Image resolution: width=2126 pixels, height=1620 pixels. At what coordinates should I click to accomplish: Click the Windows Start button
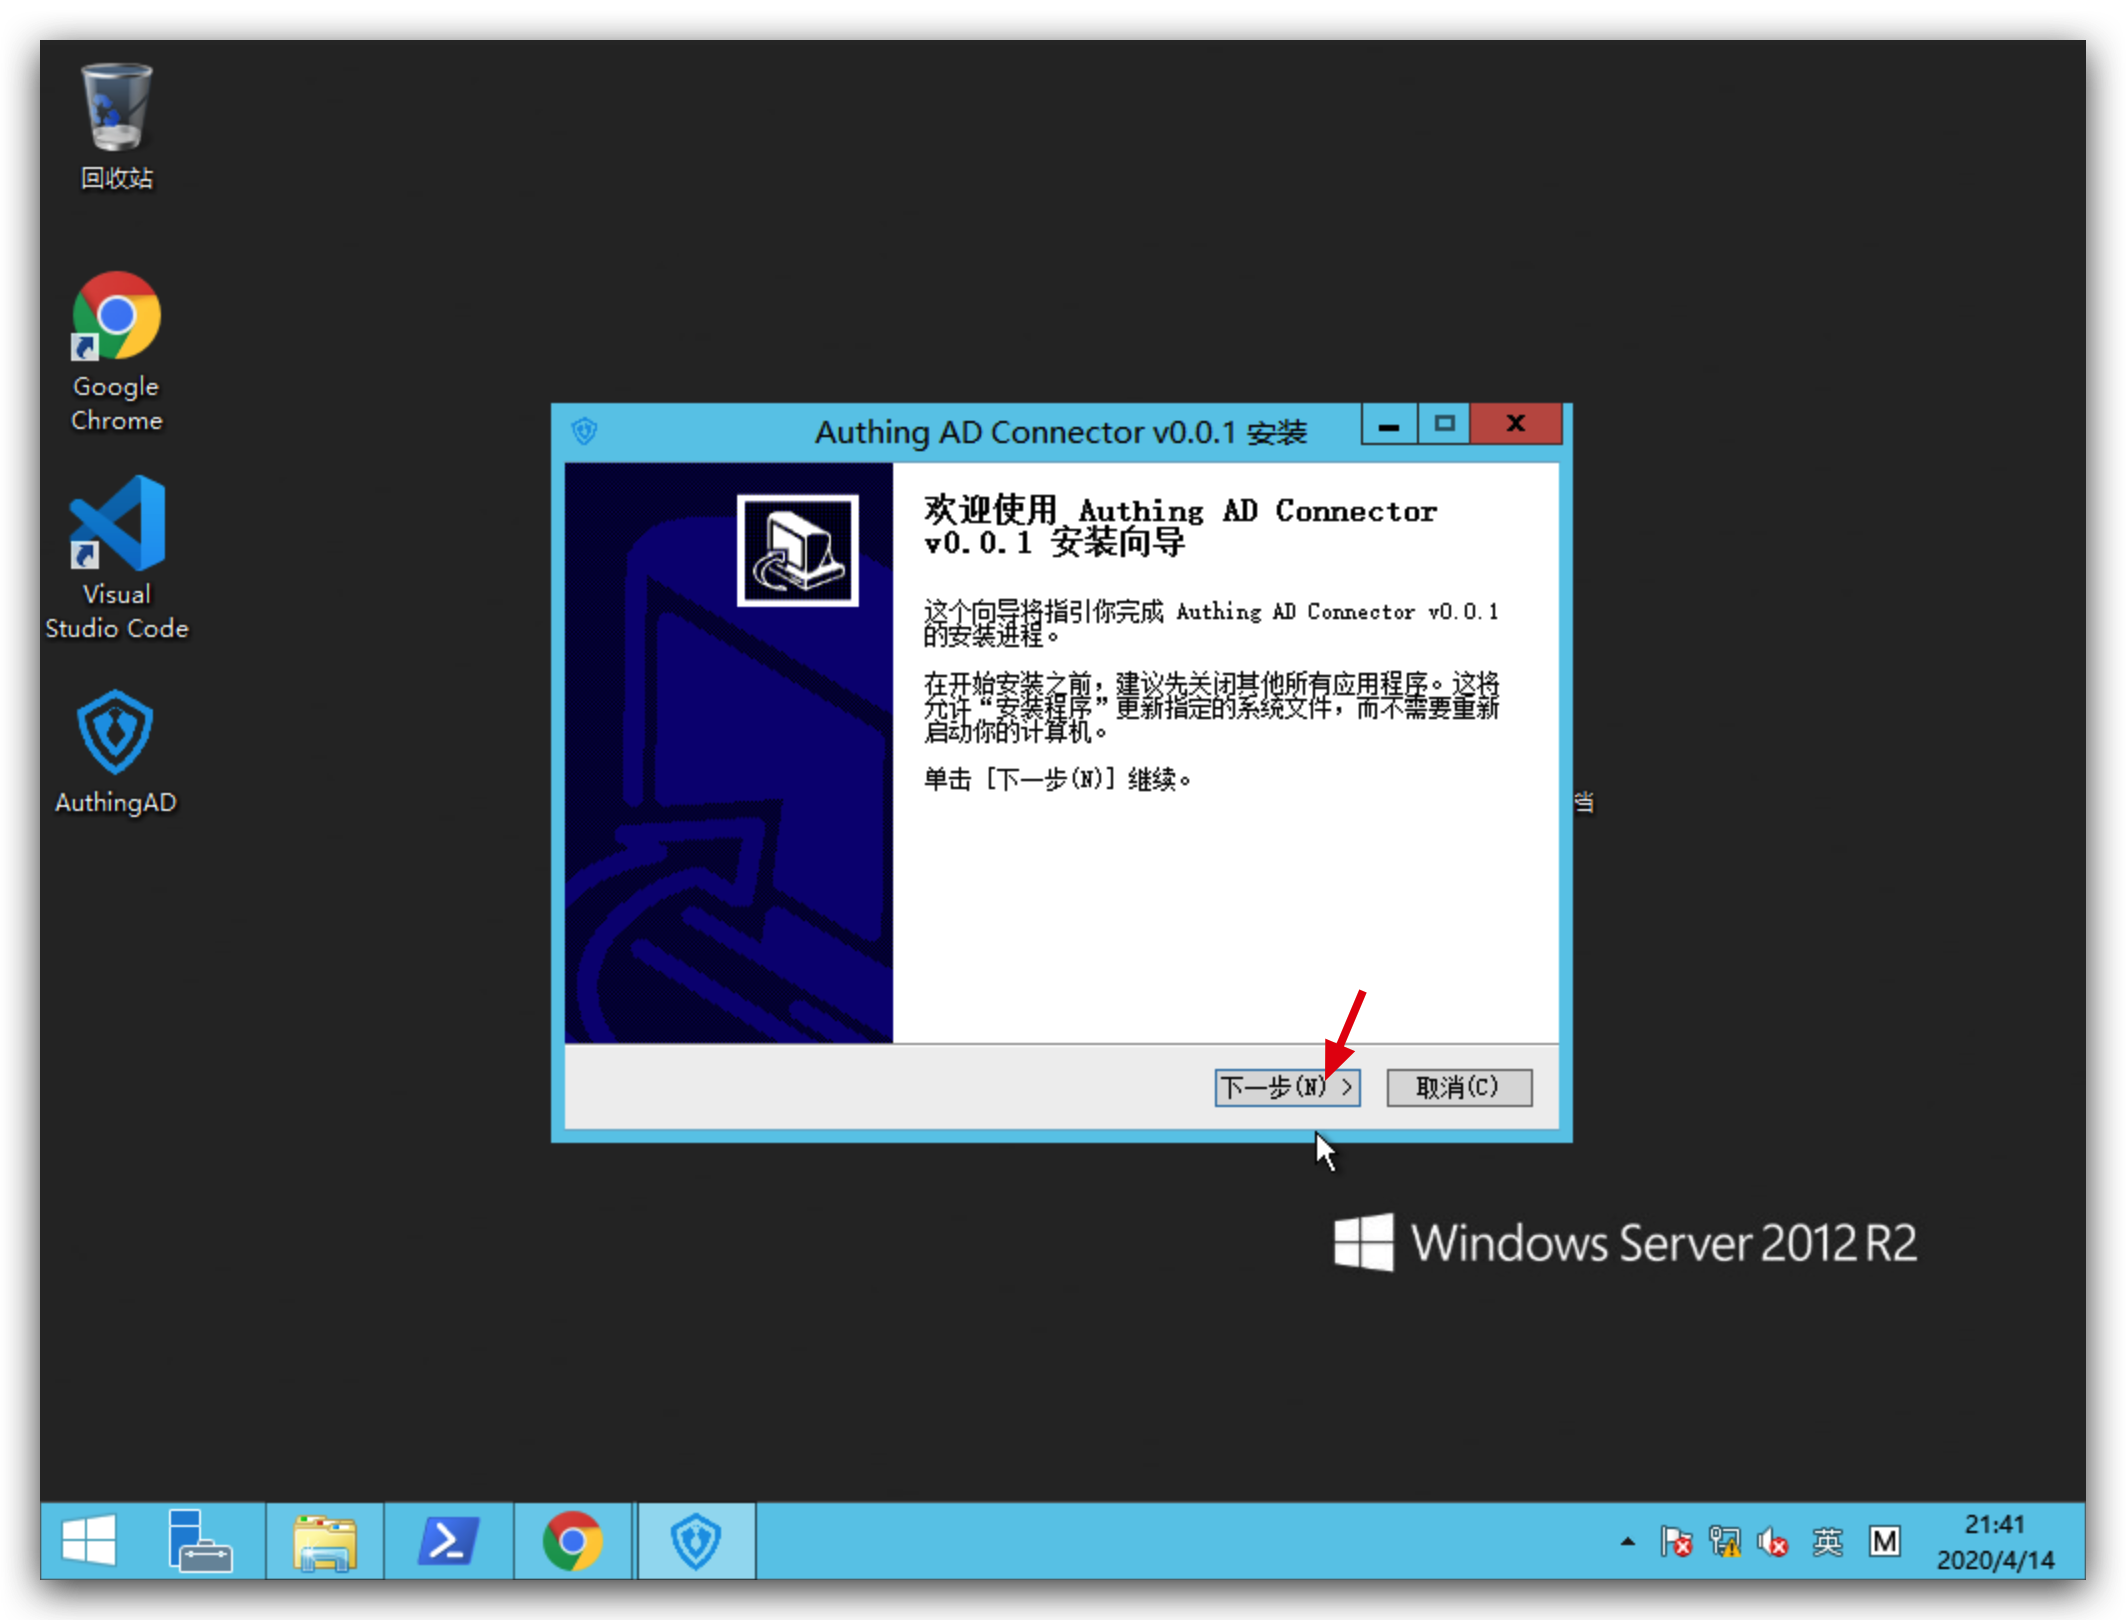89,1540
